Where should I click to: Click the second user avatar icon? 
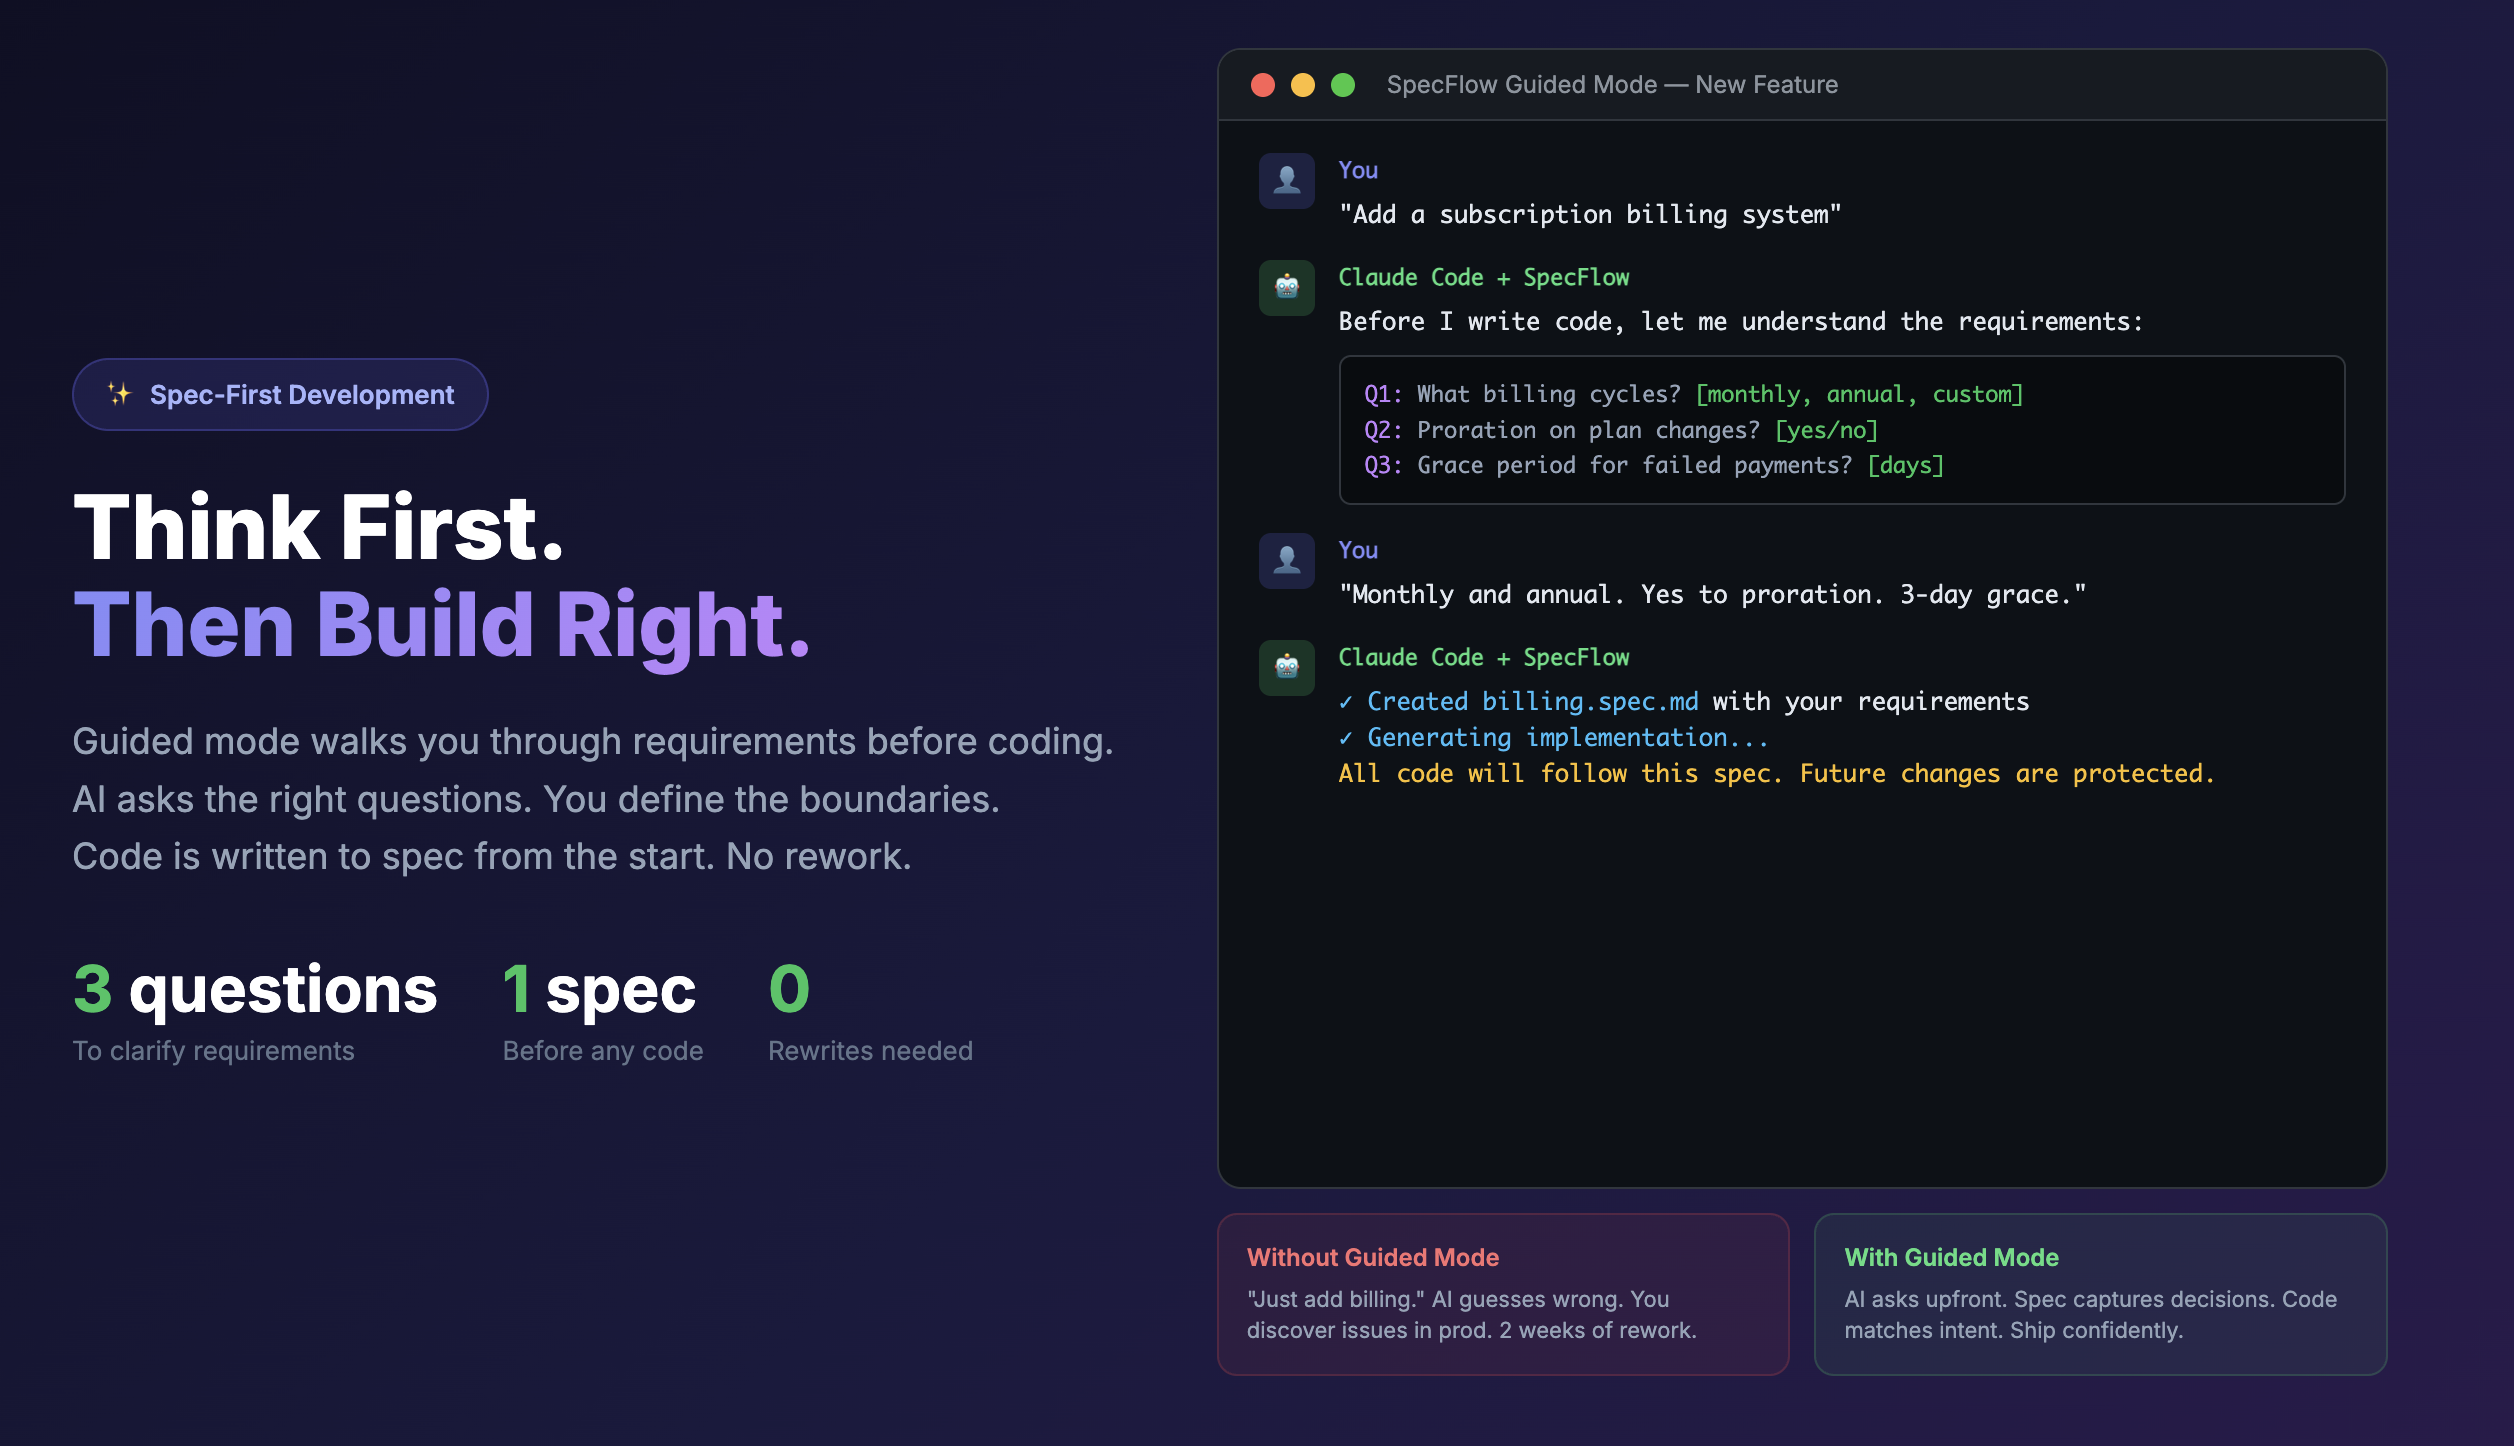[x=1286, y=561]
